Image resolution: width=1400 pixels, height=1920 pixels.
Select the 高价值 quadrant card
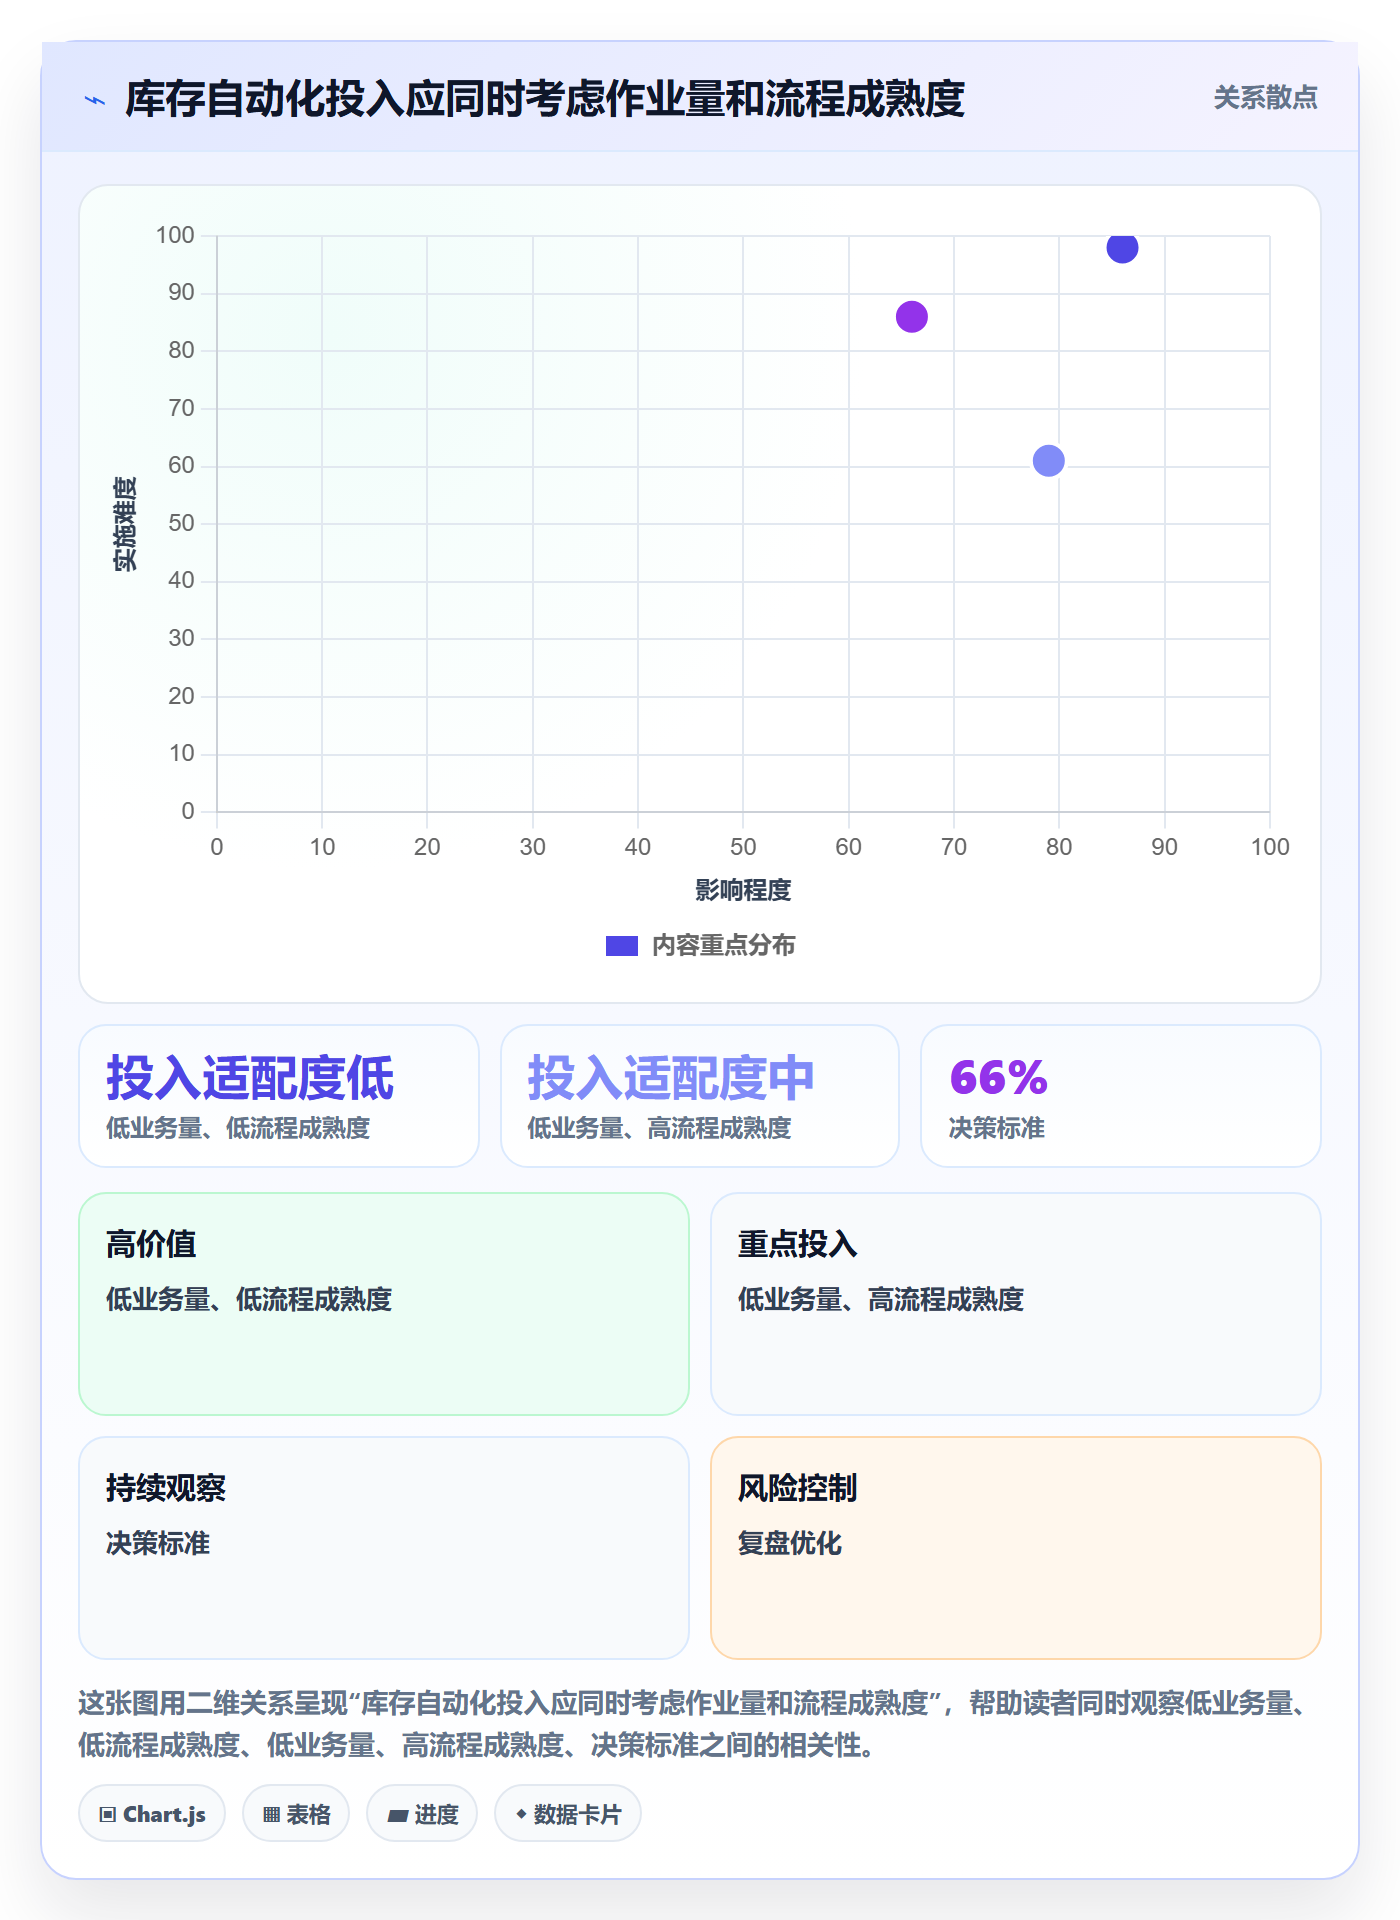click(384, 1304)
